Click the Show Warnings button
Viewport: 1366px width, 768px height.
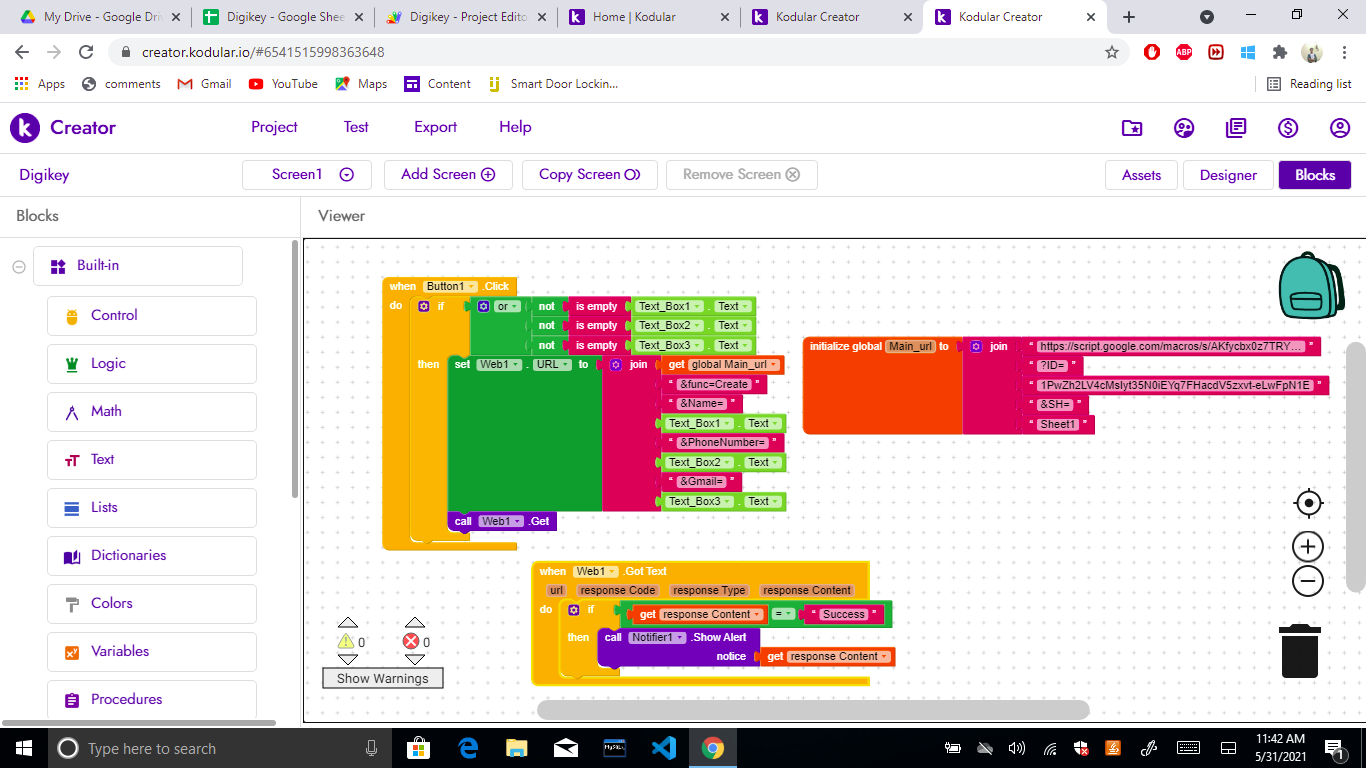click(382, 678)
